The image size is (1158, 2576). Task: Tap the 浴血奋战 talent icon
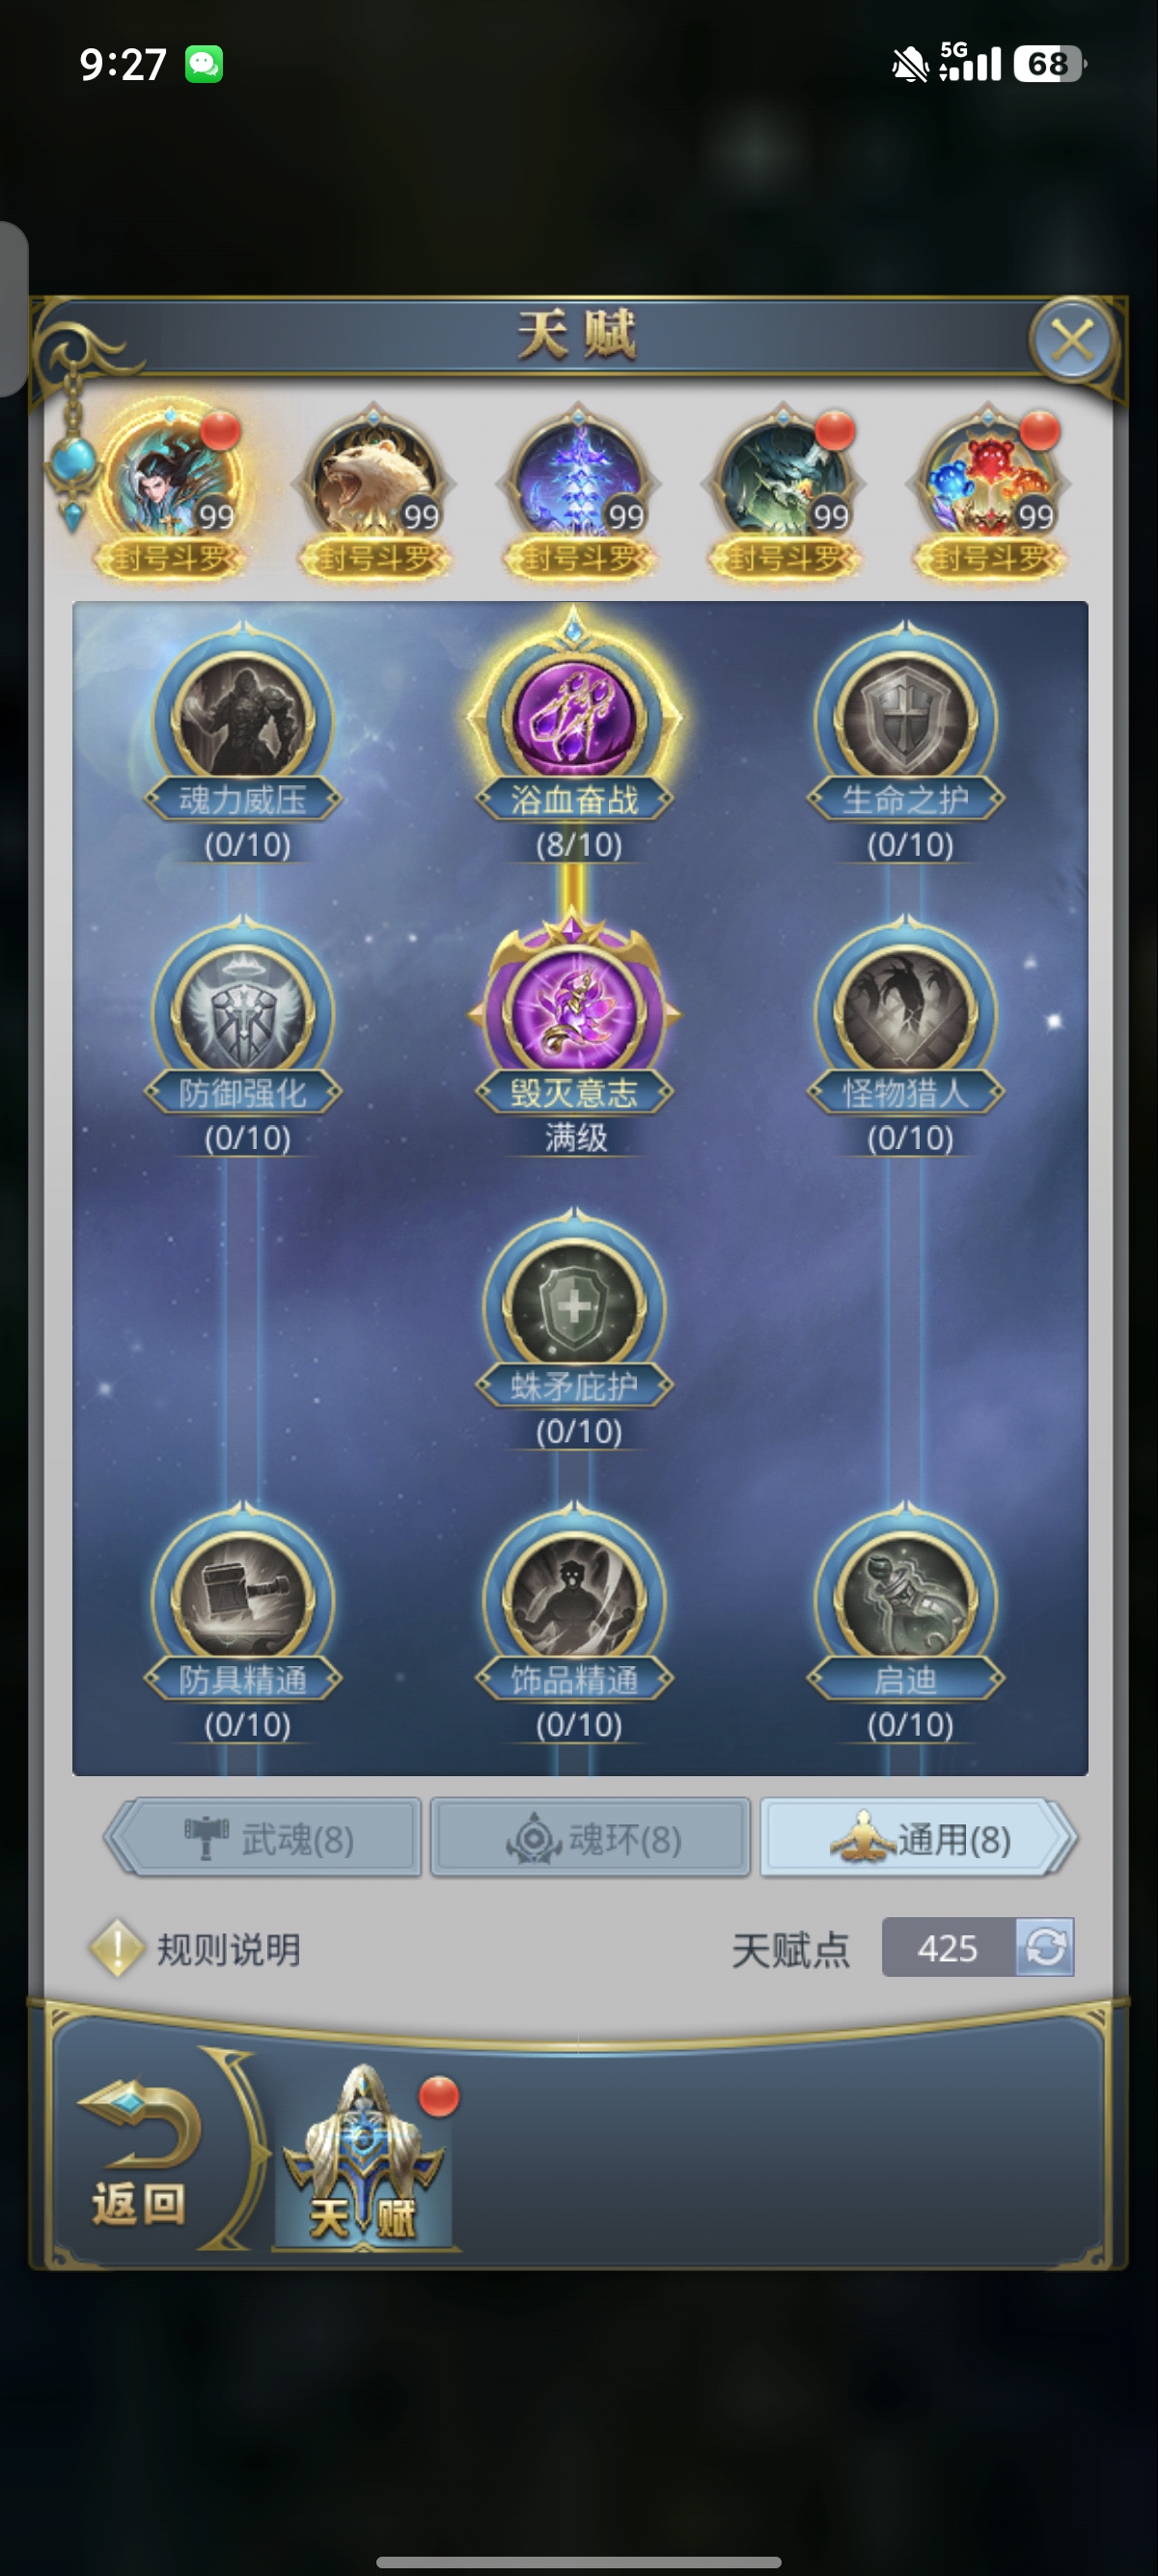[574, 718]
